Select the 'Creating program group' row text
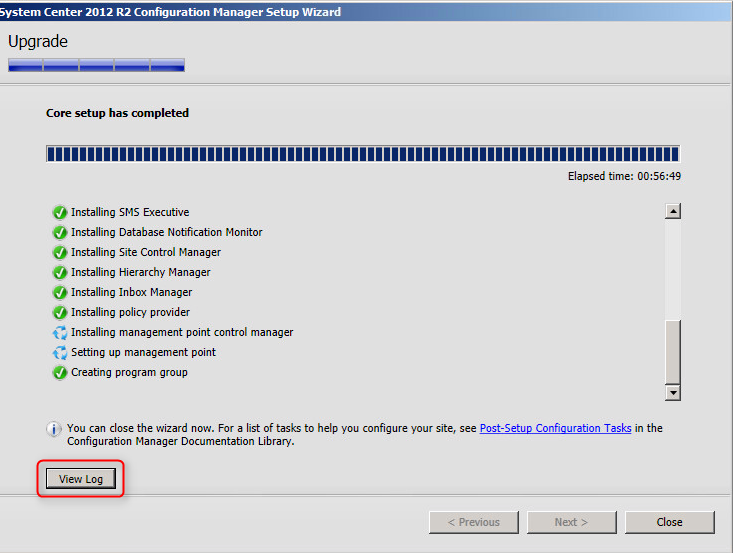Viewport: 733px width, 553px height. [129, 372]
